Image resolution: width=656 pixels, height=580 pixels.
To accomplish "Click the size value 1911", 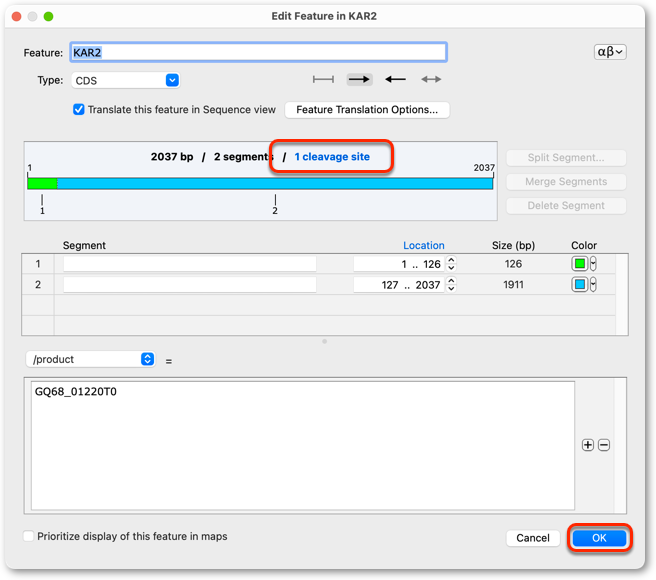I will [x=513, y=285].
